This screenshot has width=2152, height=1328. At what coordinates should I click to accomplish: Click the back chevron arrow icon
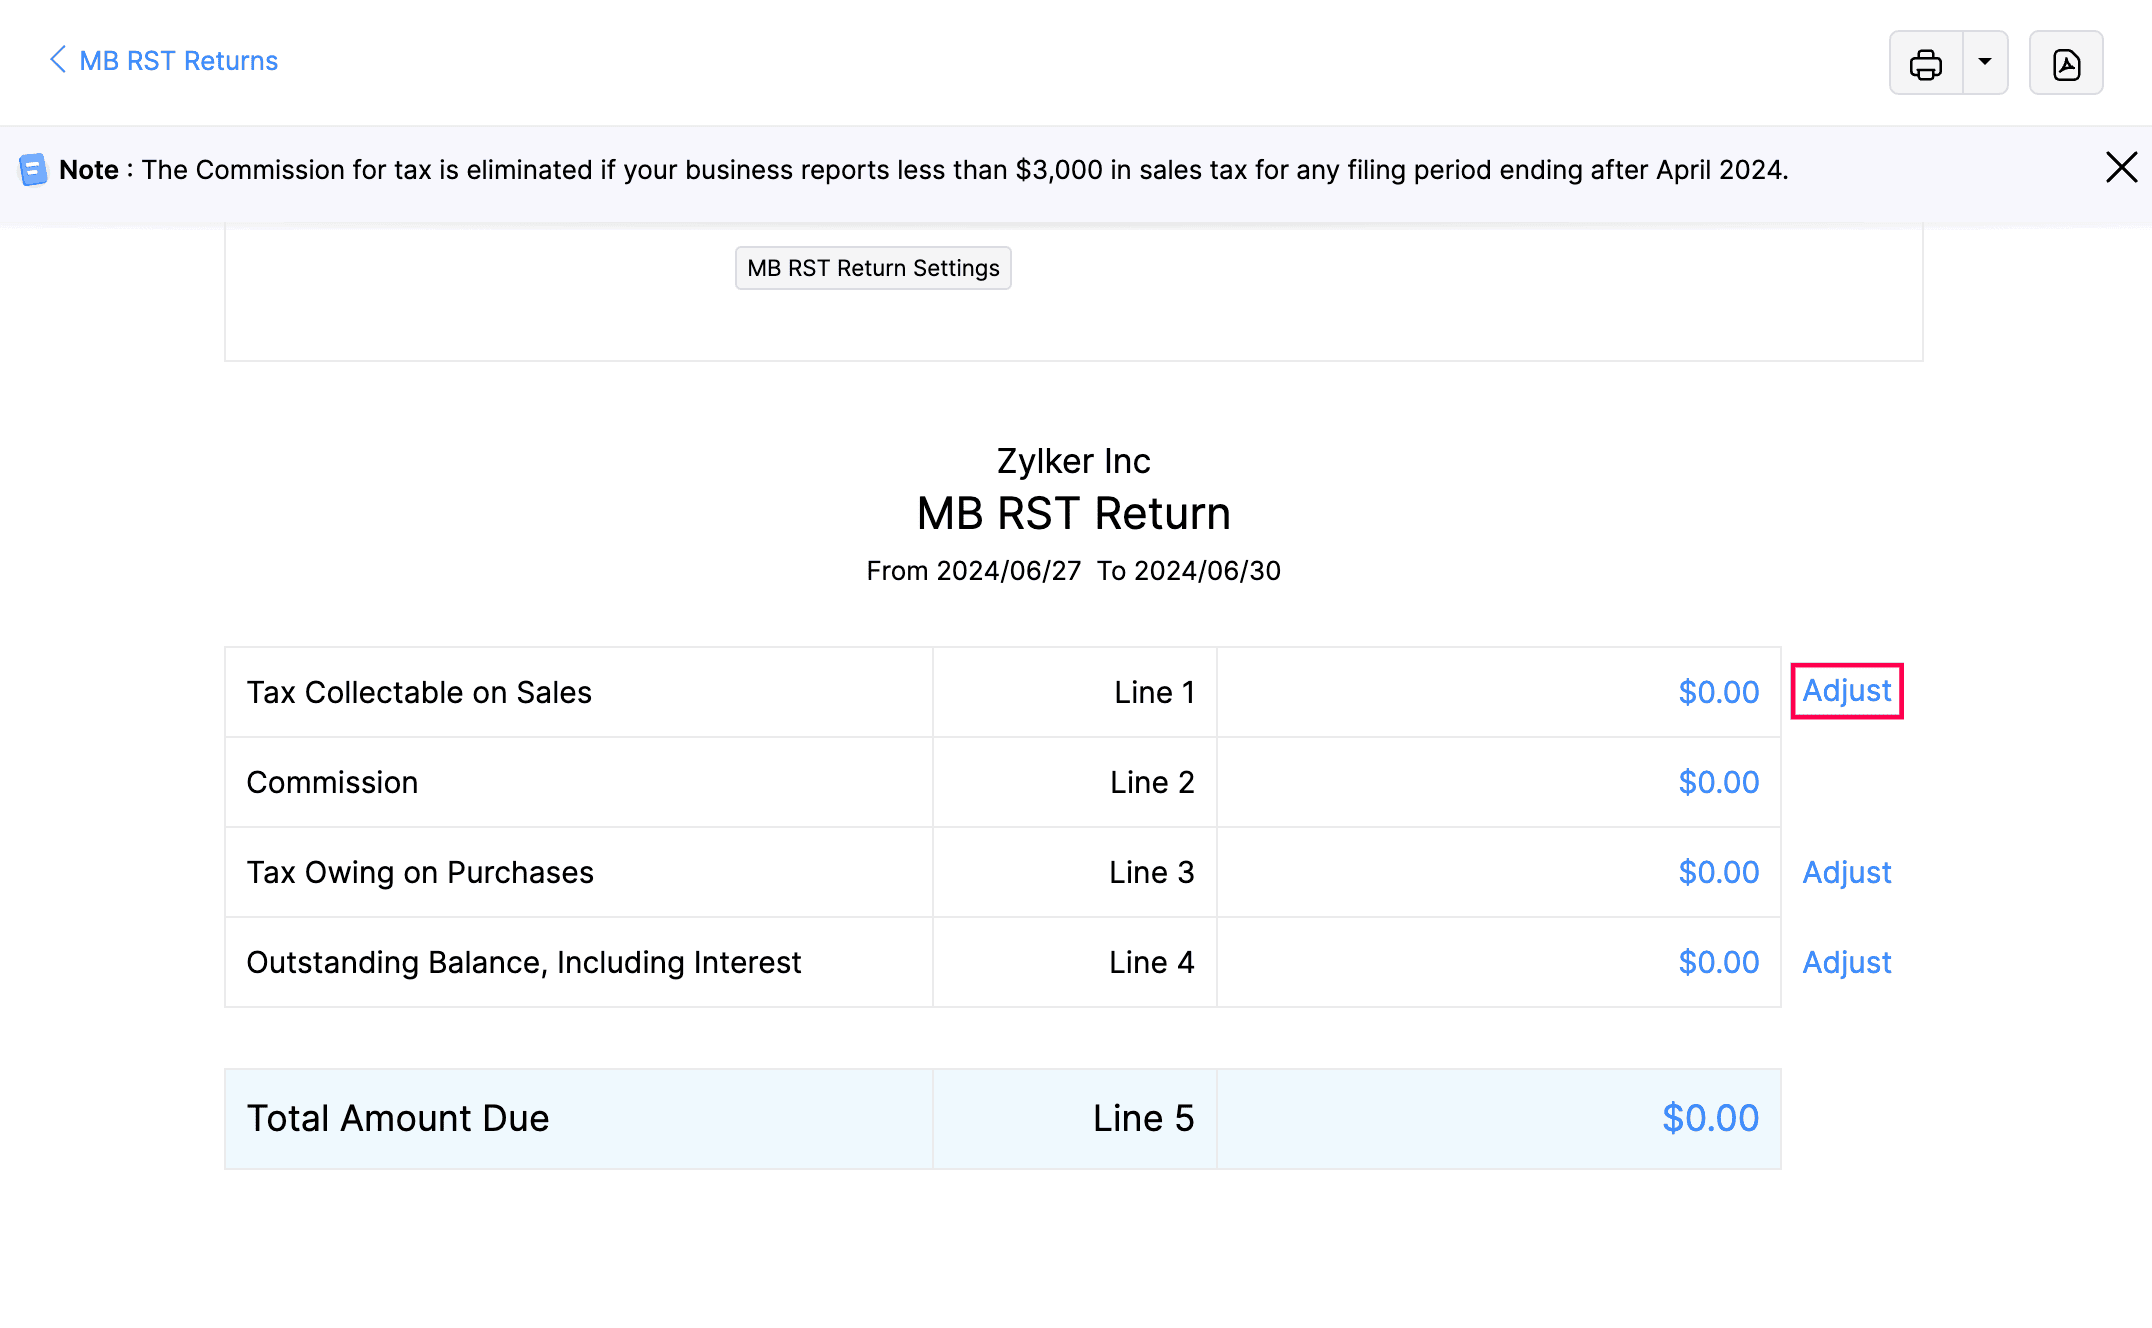click(57, 60)
